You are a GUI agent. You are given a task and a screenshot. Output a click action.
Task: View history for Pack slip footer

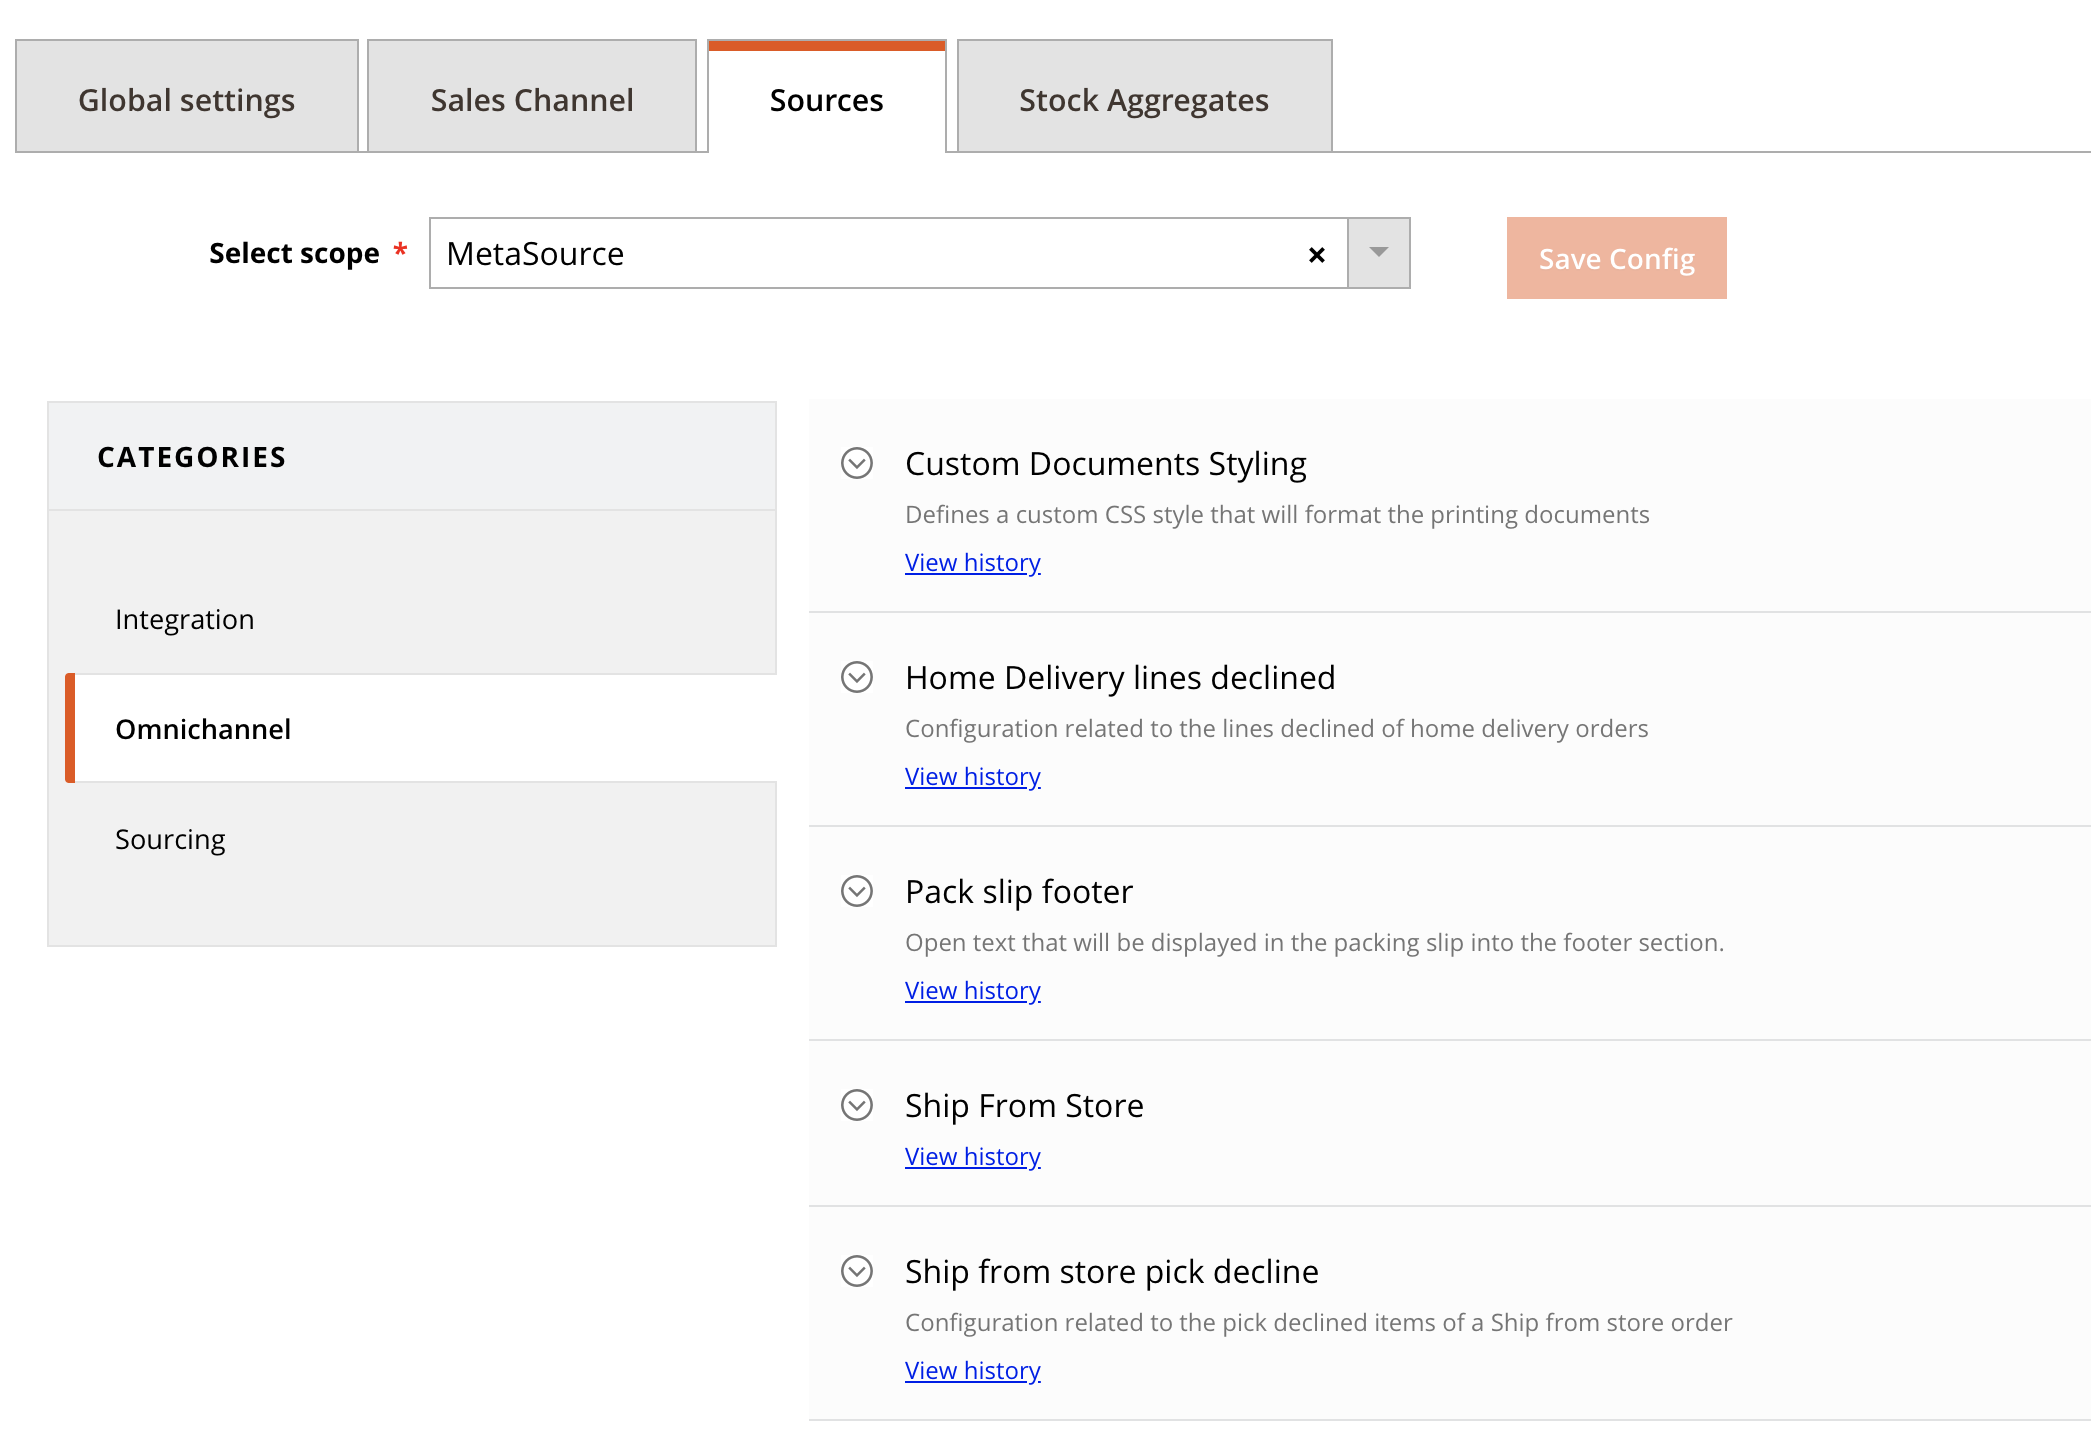pos(973,990)
